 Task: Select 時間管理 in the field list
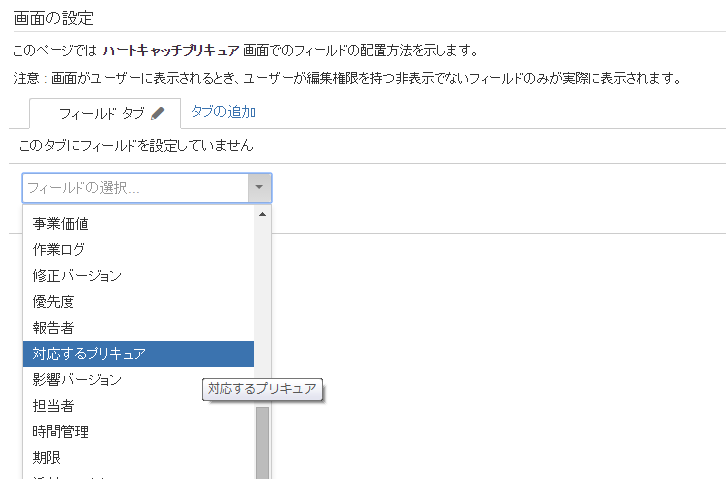[x=138, y=432]
